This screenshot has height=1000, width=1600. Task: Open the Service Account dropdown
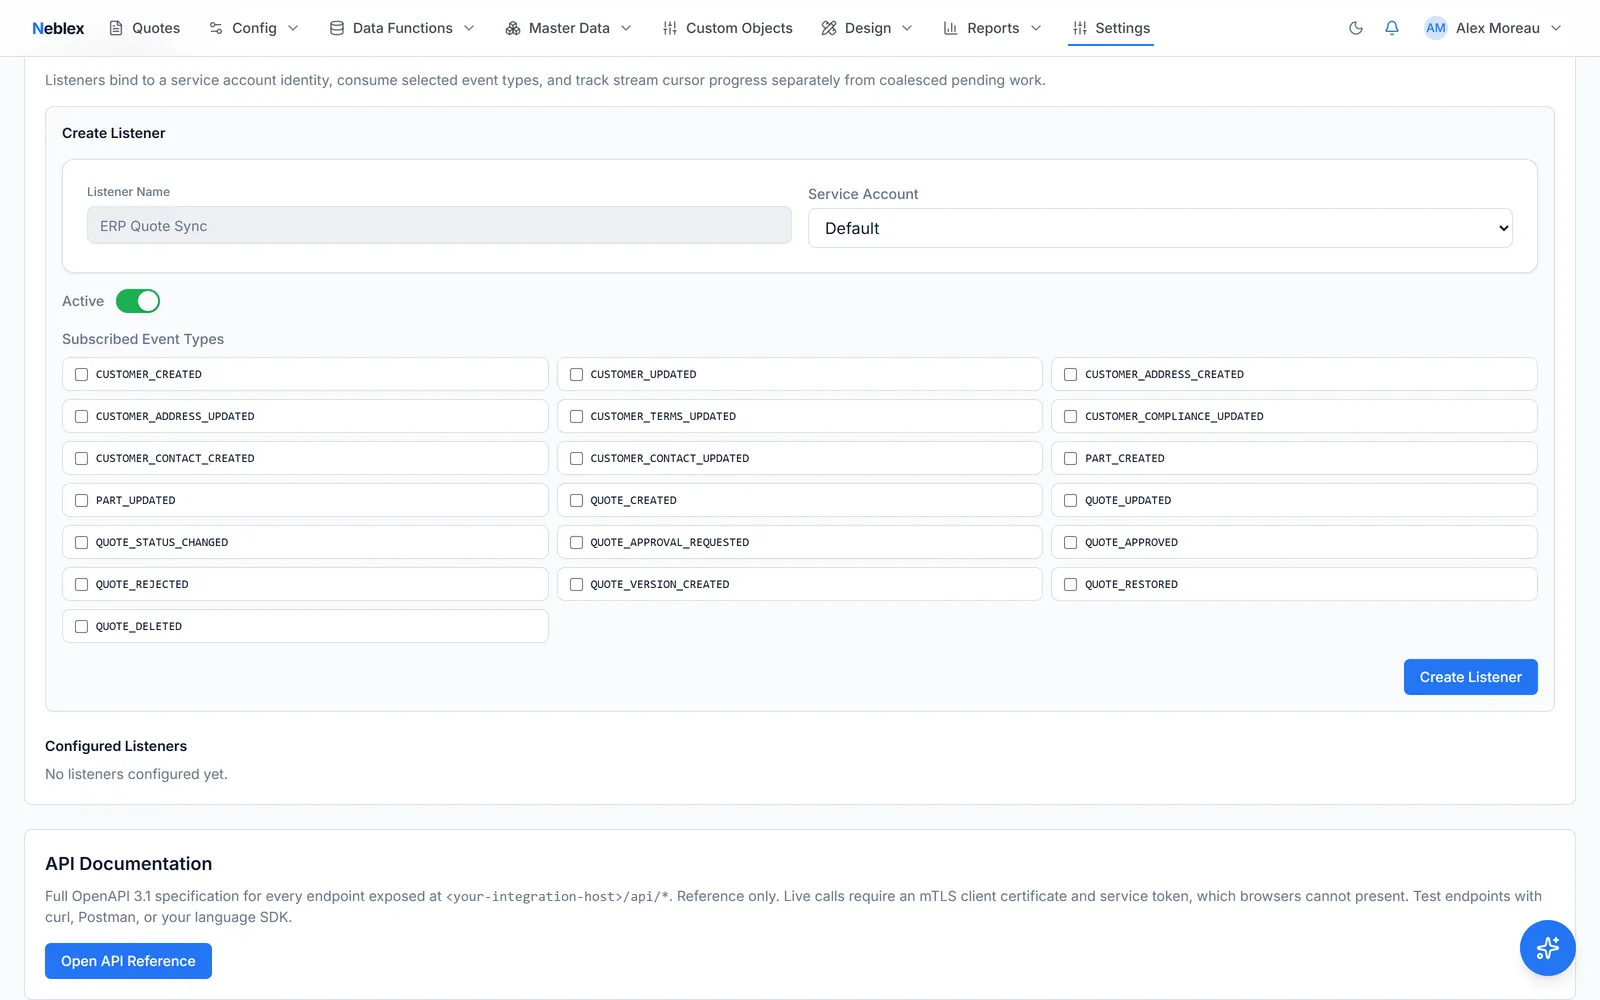pos(1160,228)
